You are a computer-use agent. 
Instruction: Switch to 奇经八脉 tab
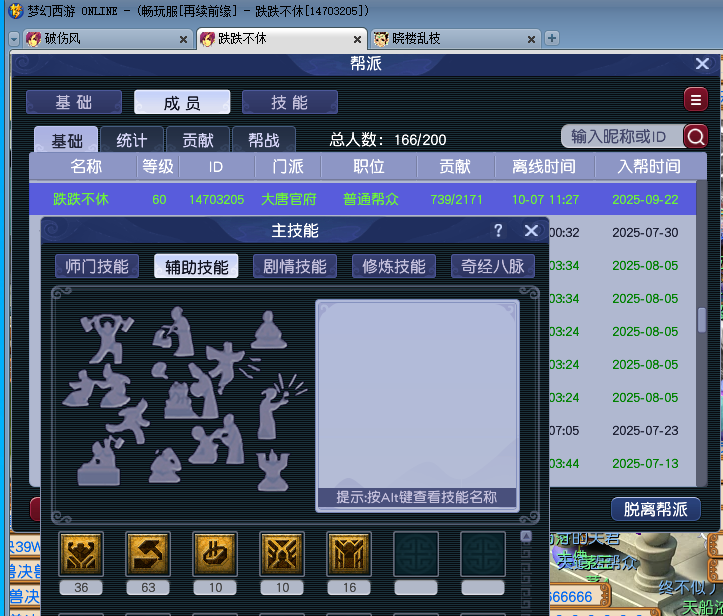(x=492, y=266)
